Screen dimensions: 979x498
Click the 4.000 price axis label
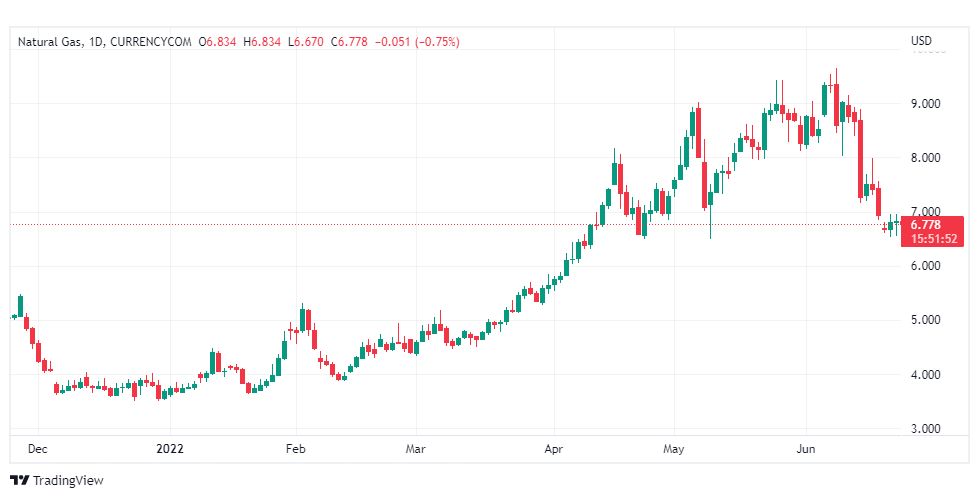pos(926,374)
